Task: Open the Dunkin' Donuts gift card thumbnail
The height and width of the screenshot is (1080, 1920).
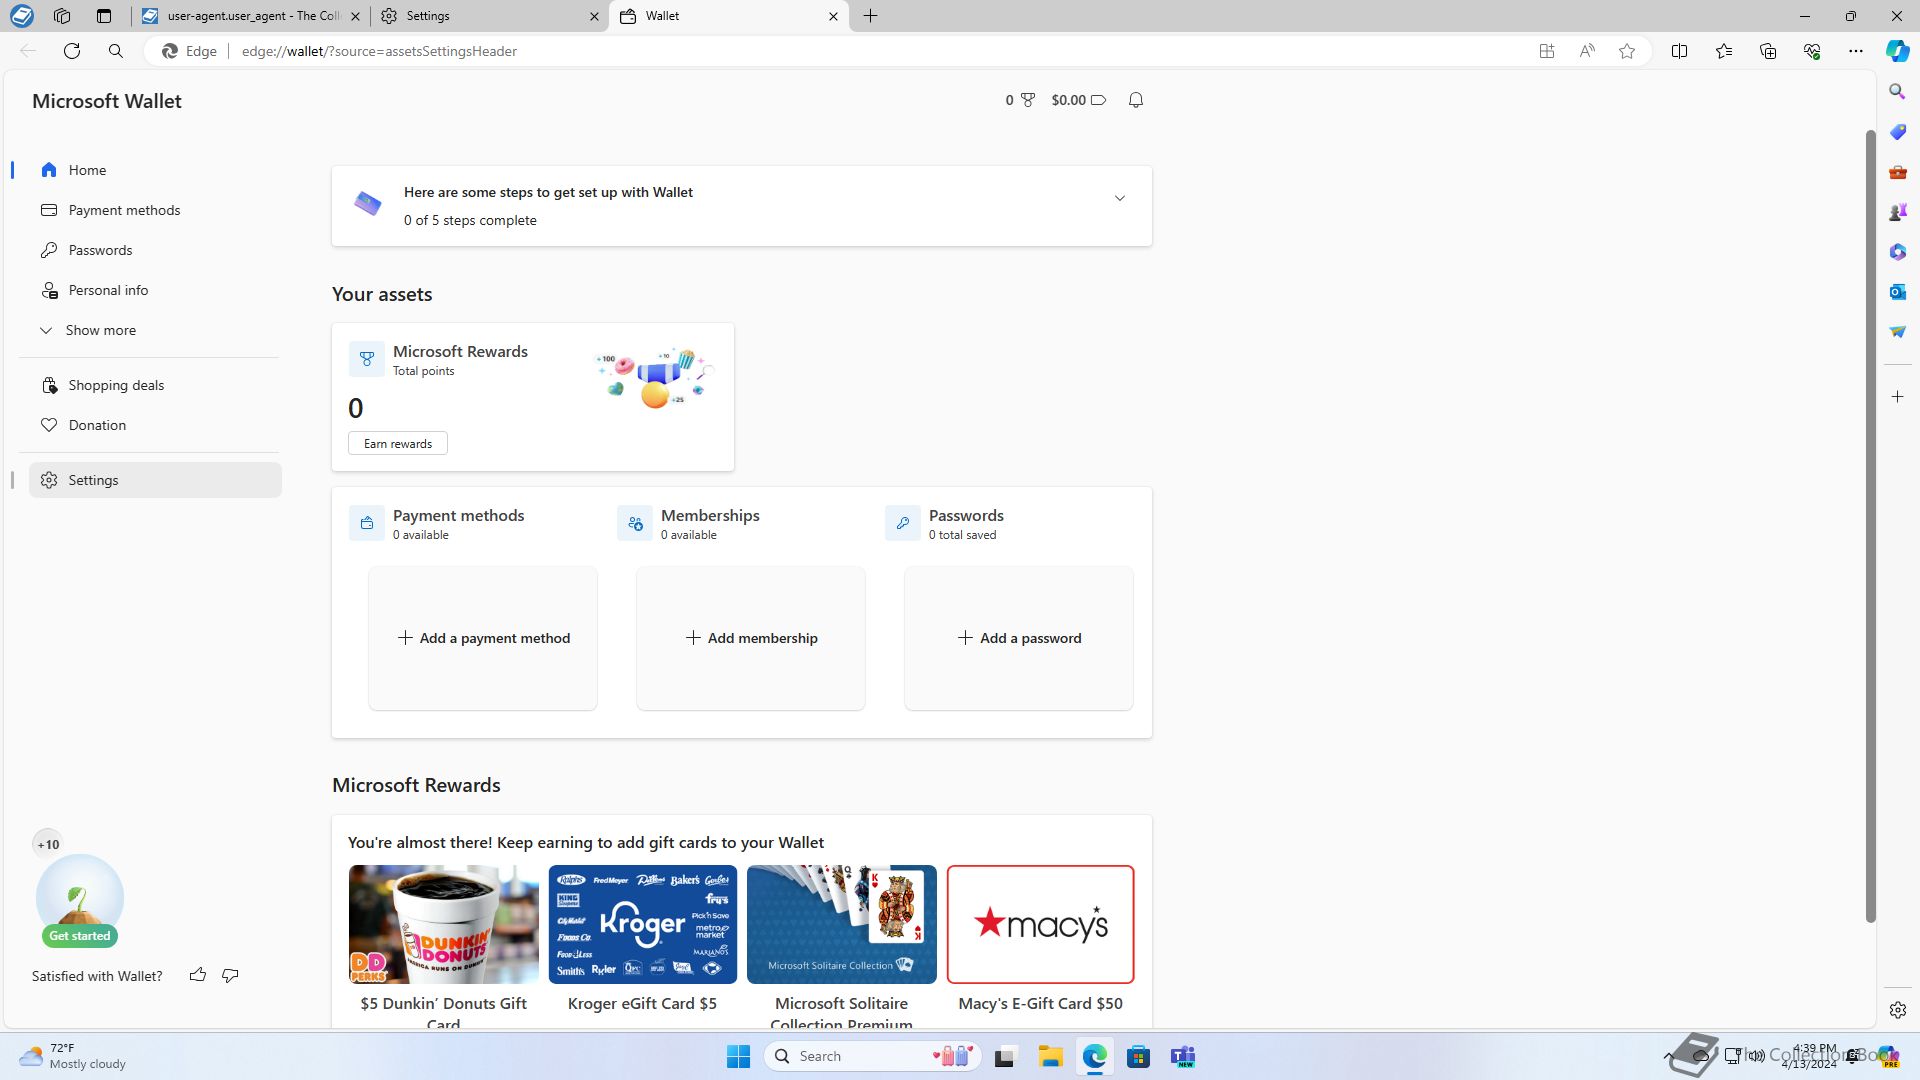Action: point(443,924)
